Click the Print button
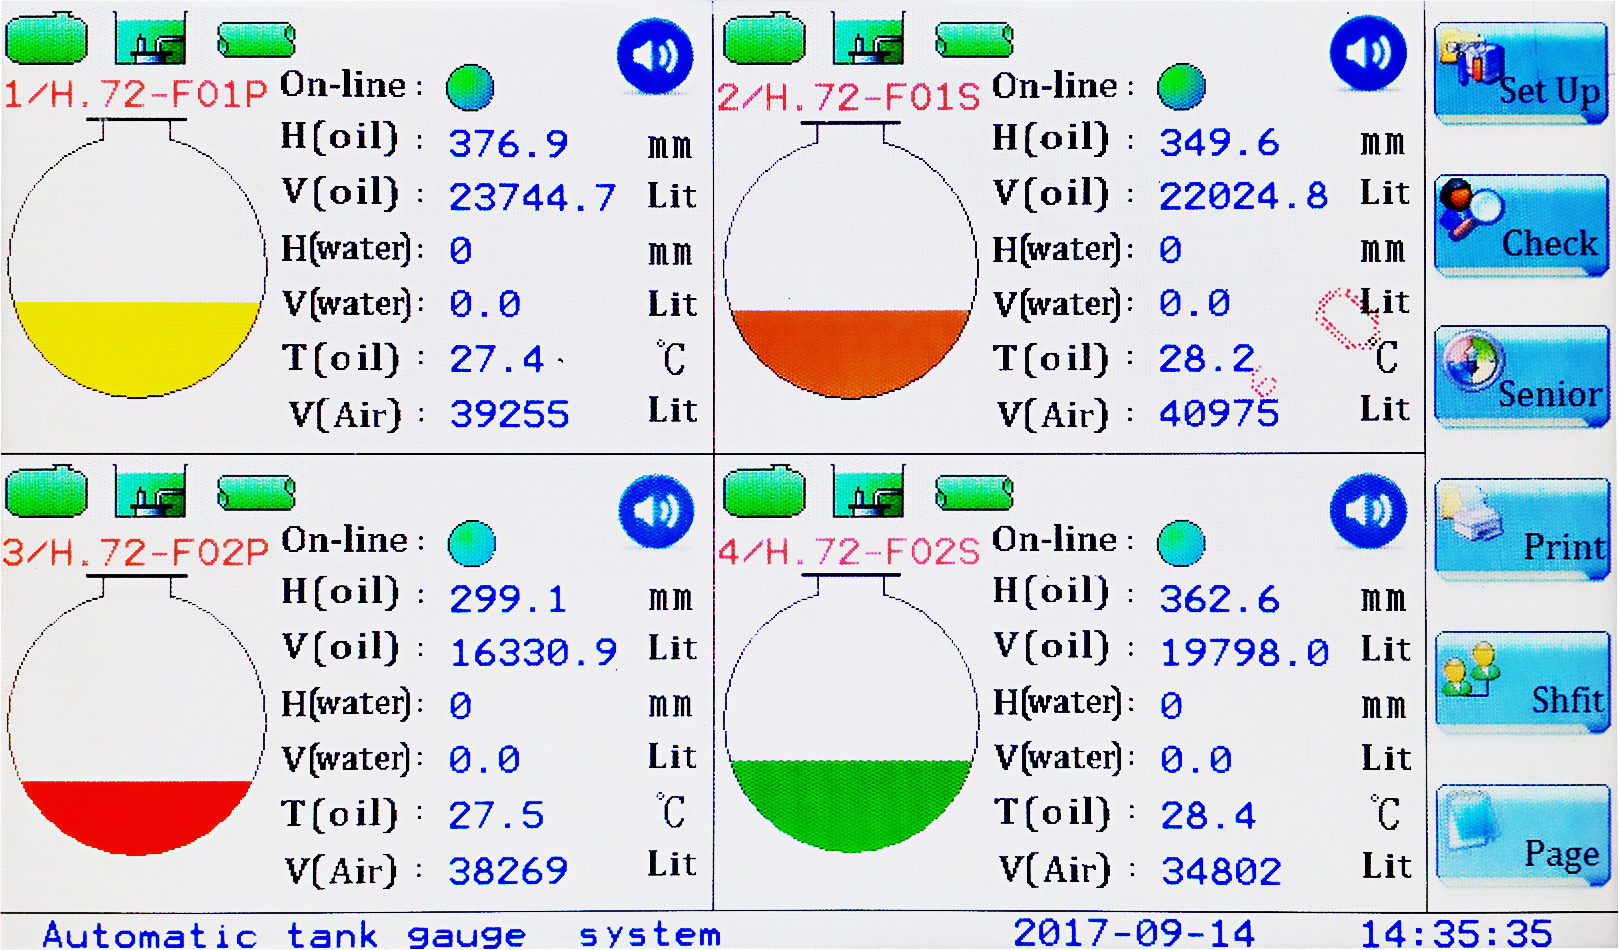1619x950 pixels. (x=1520, y=531)
